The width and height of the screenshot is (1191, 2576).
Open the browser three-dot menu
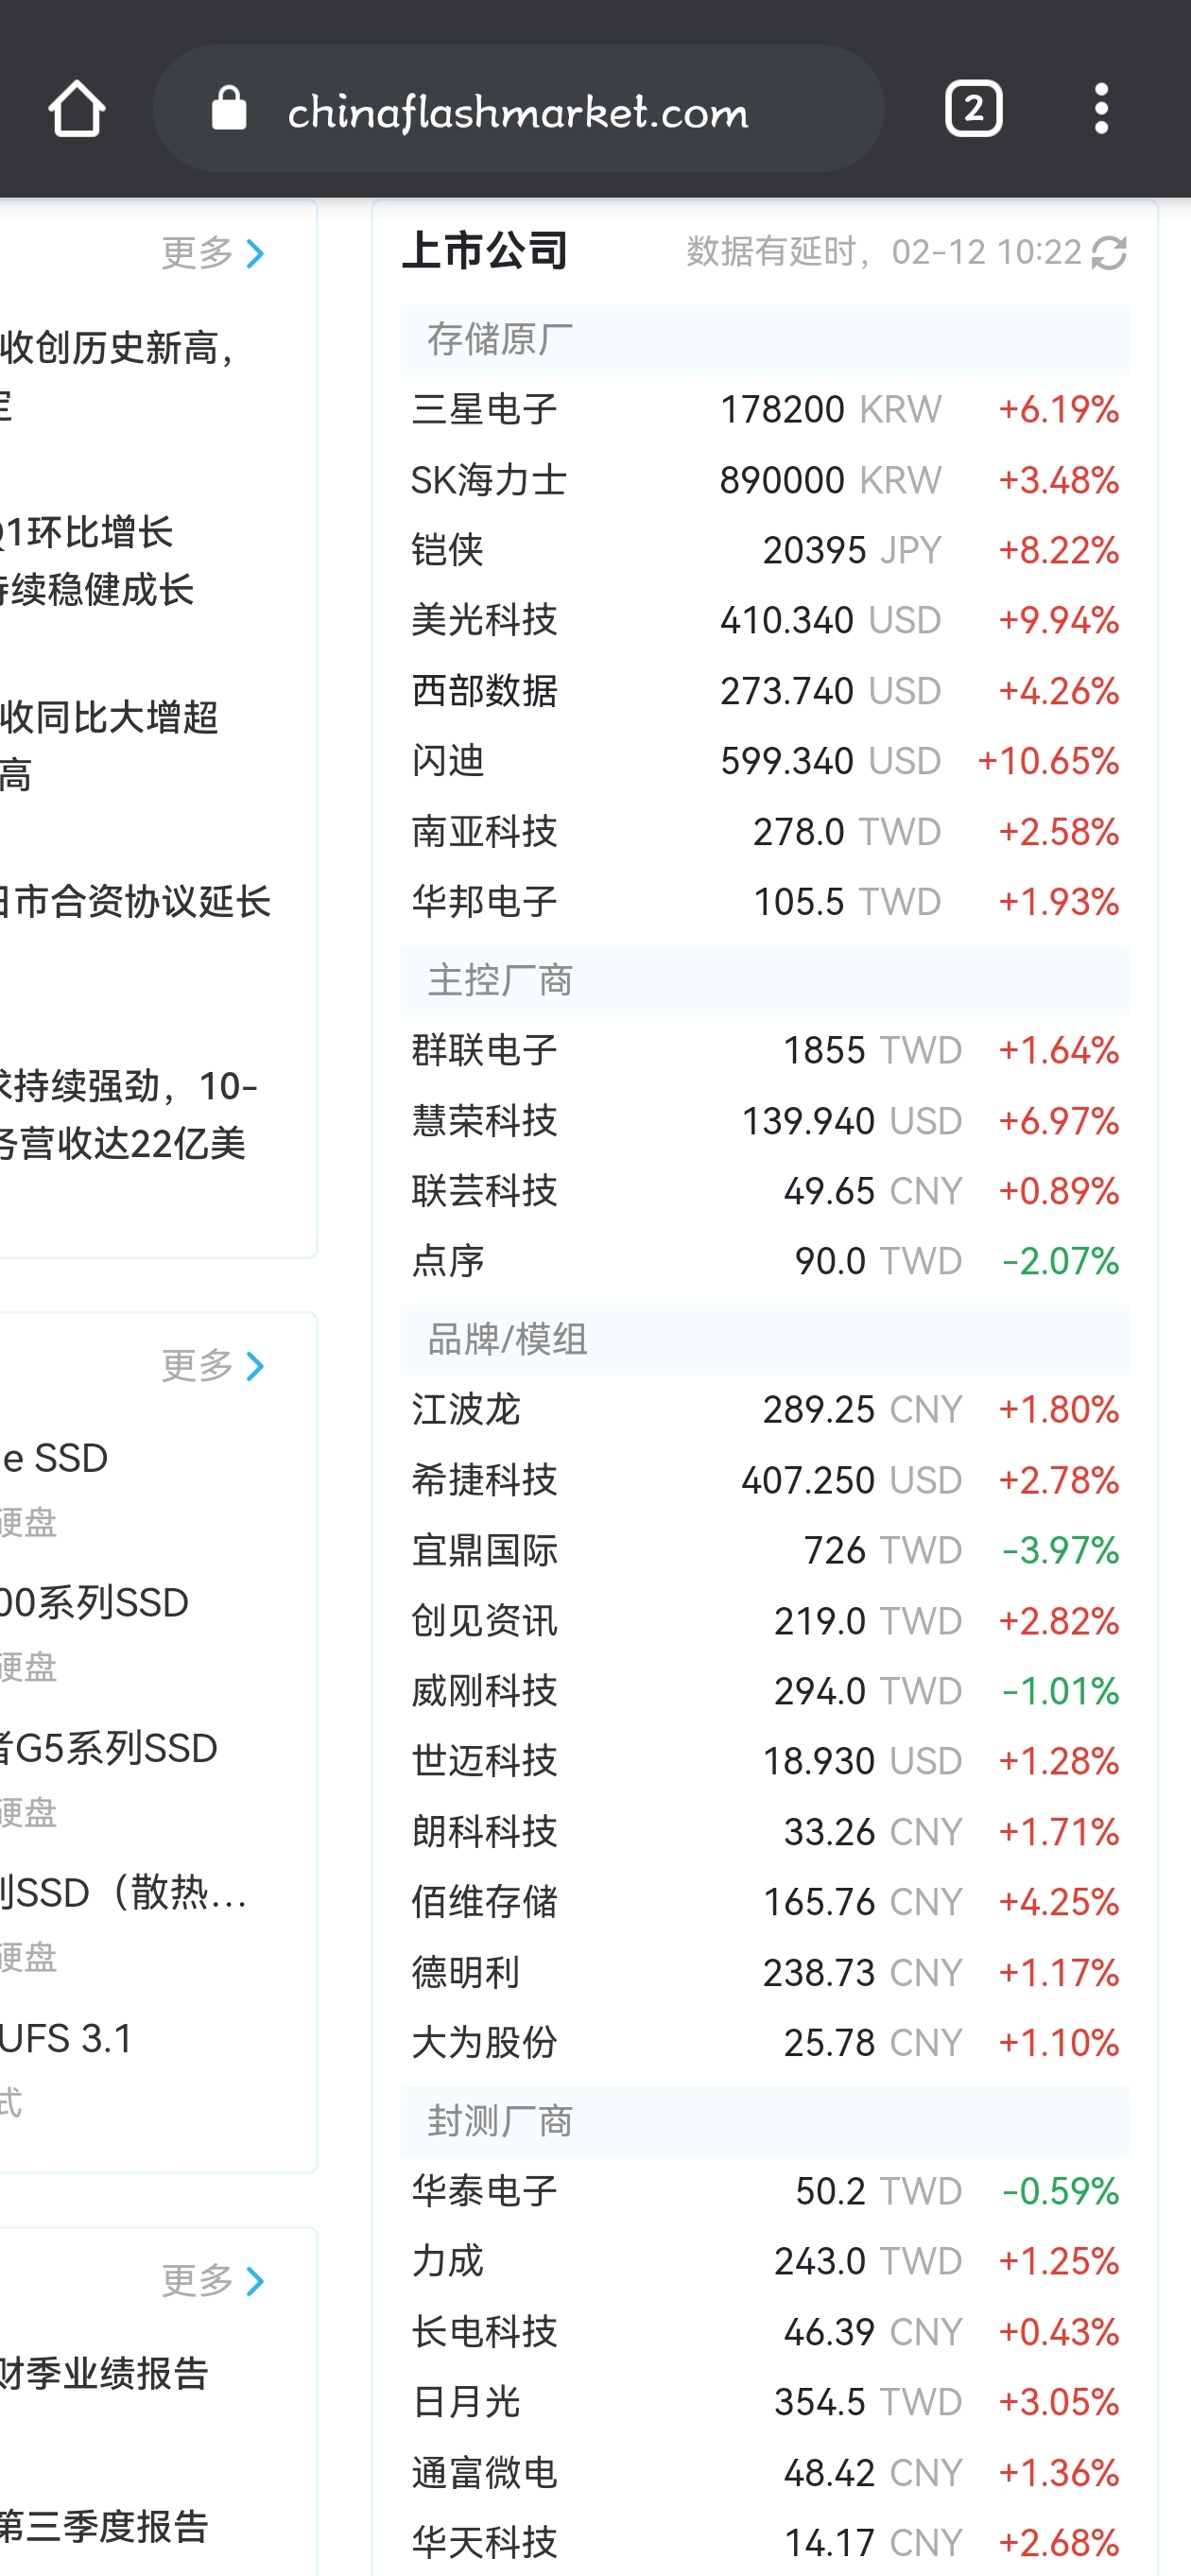click(x=1101, y=108)
